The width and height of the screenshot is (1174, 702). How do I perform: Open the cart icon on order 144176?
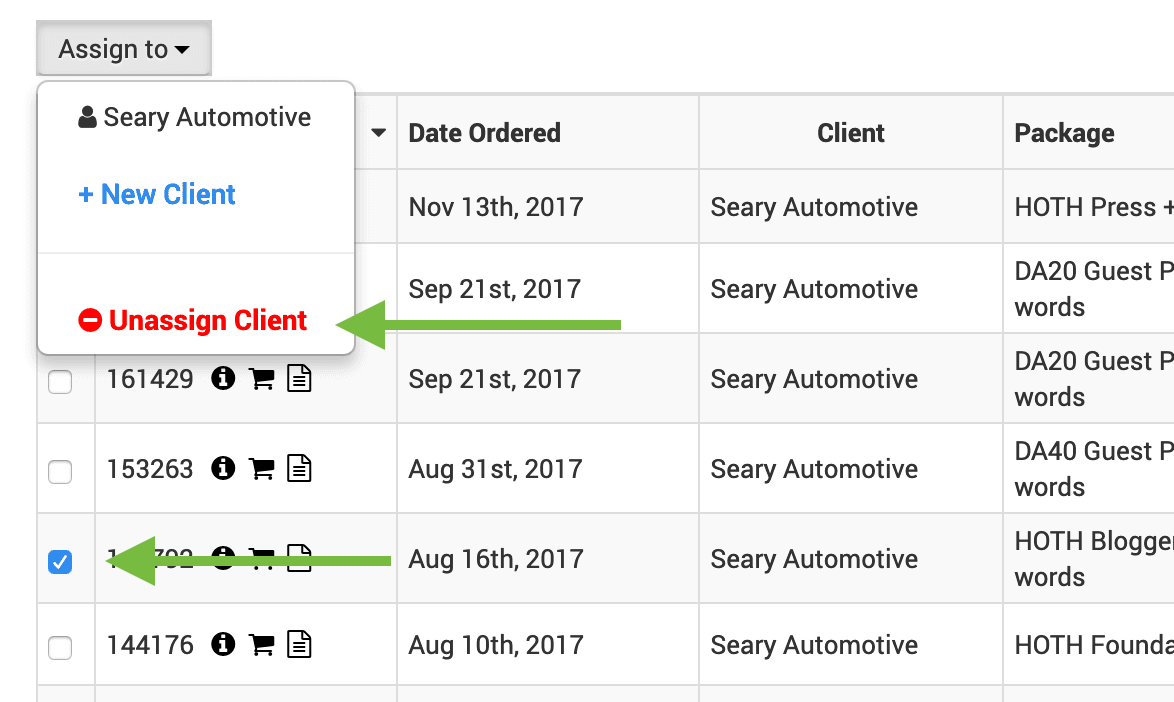[x=261, y=645]
